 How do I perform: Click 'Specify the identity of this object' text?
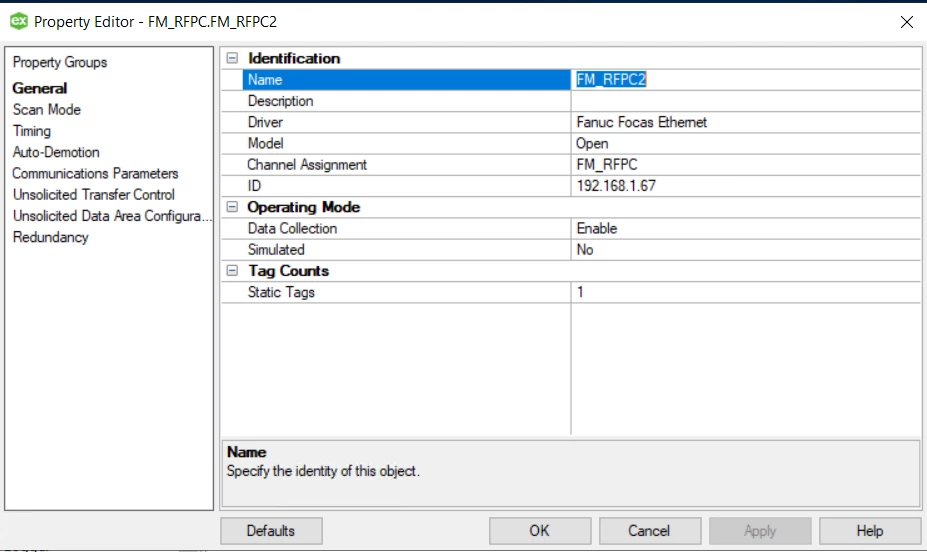(323, 471)
